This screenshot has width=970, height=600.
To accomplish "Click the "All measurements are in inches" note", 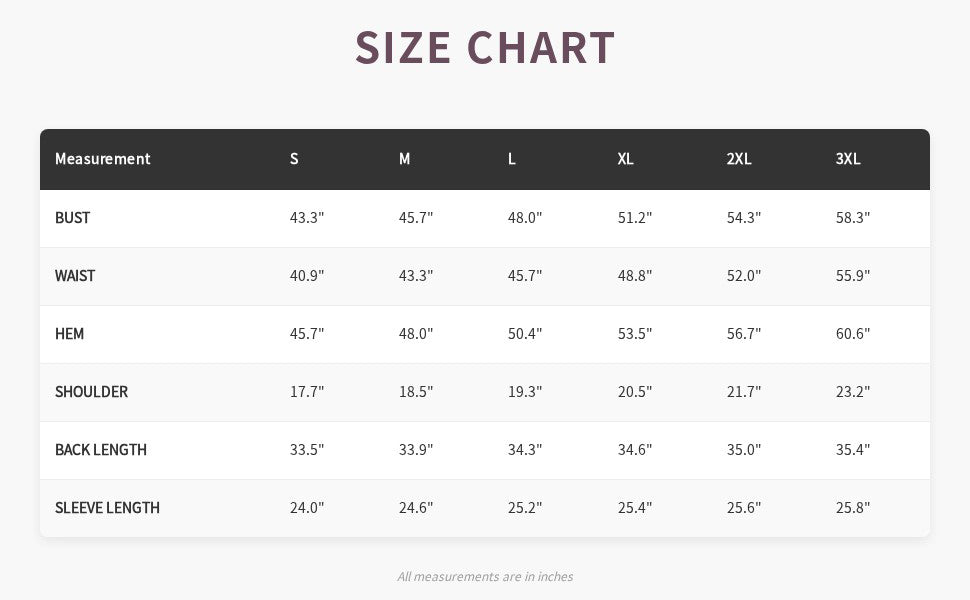I will [x=485, y=576].
